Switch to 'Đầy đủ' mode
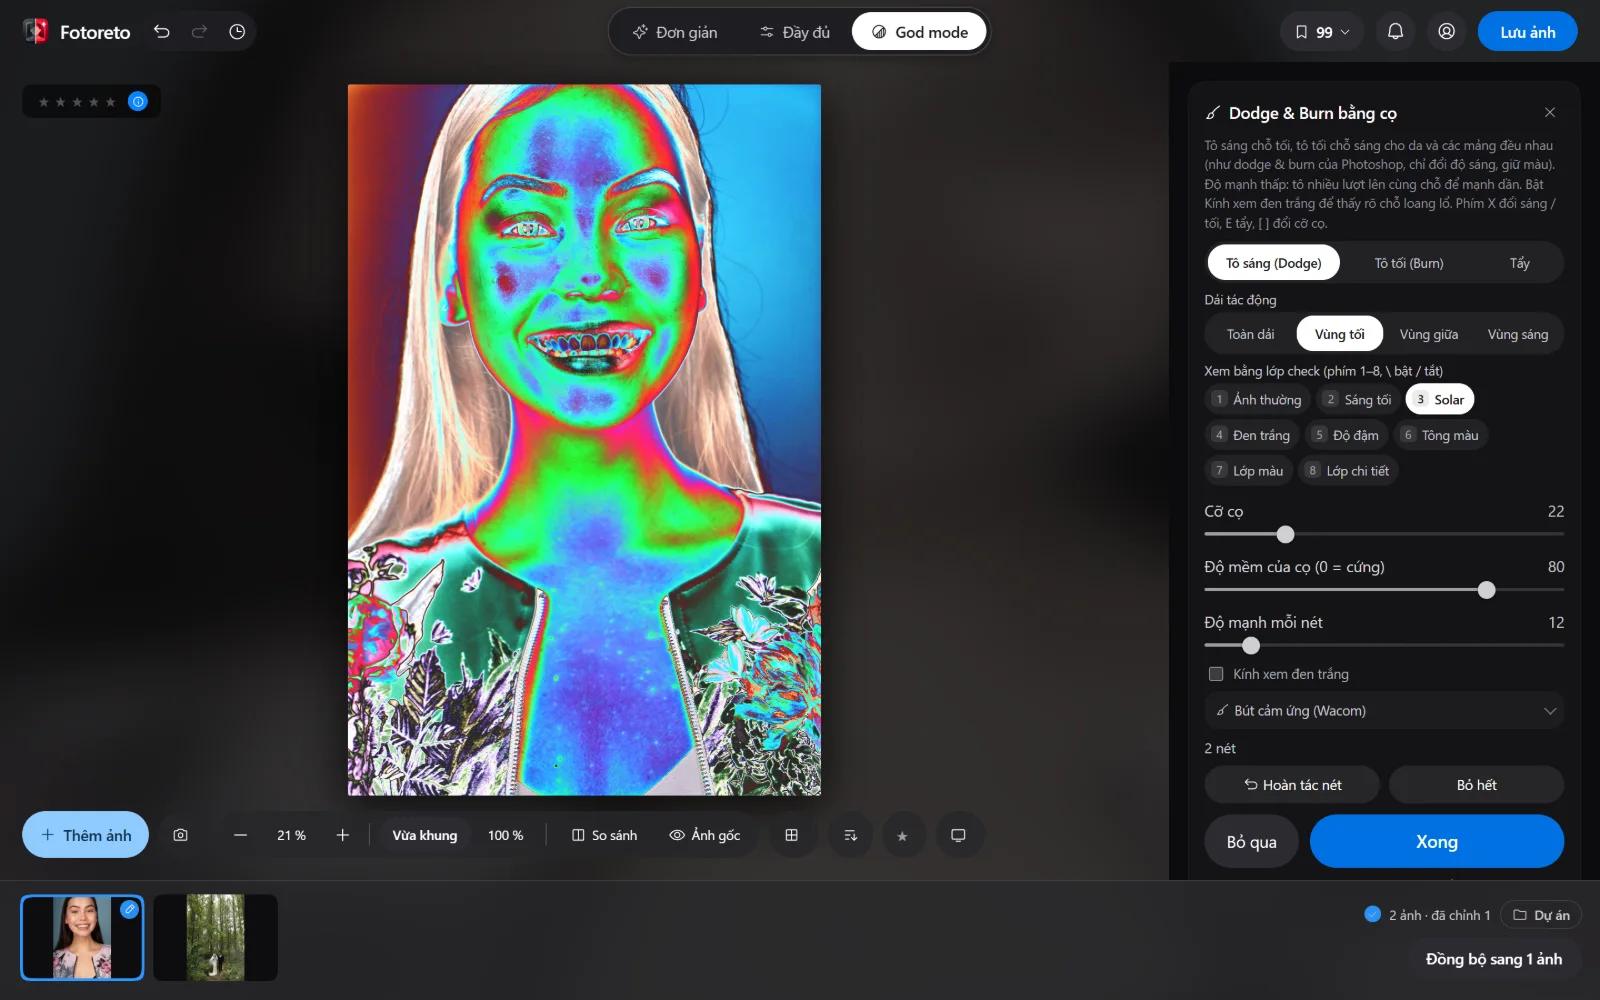This screenshot has width=1600, height=1000. tap(795, 32)
